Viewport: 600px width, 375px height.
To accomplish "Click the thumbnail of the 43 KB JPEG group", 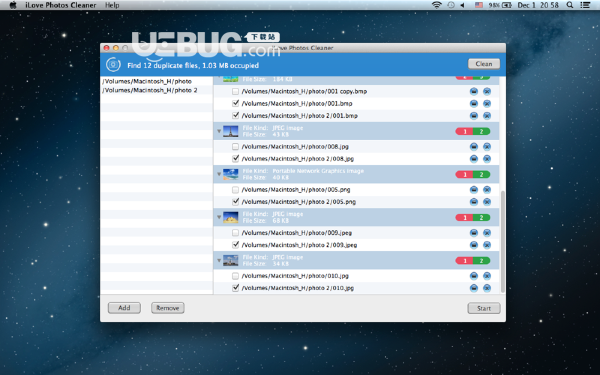I will 230,131.
